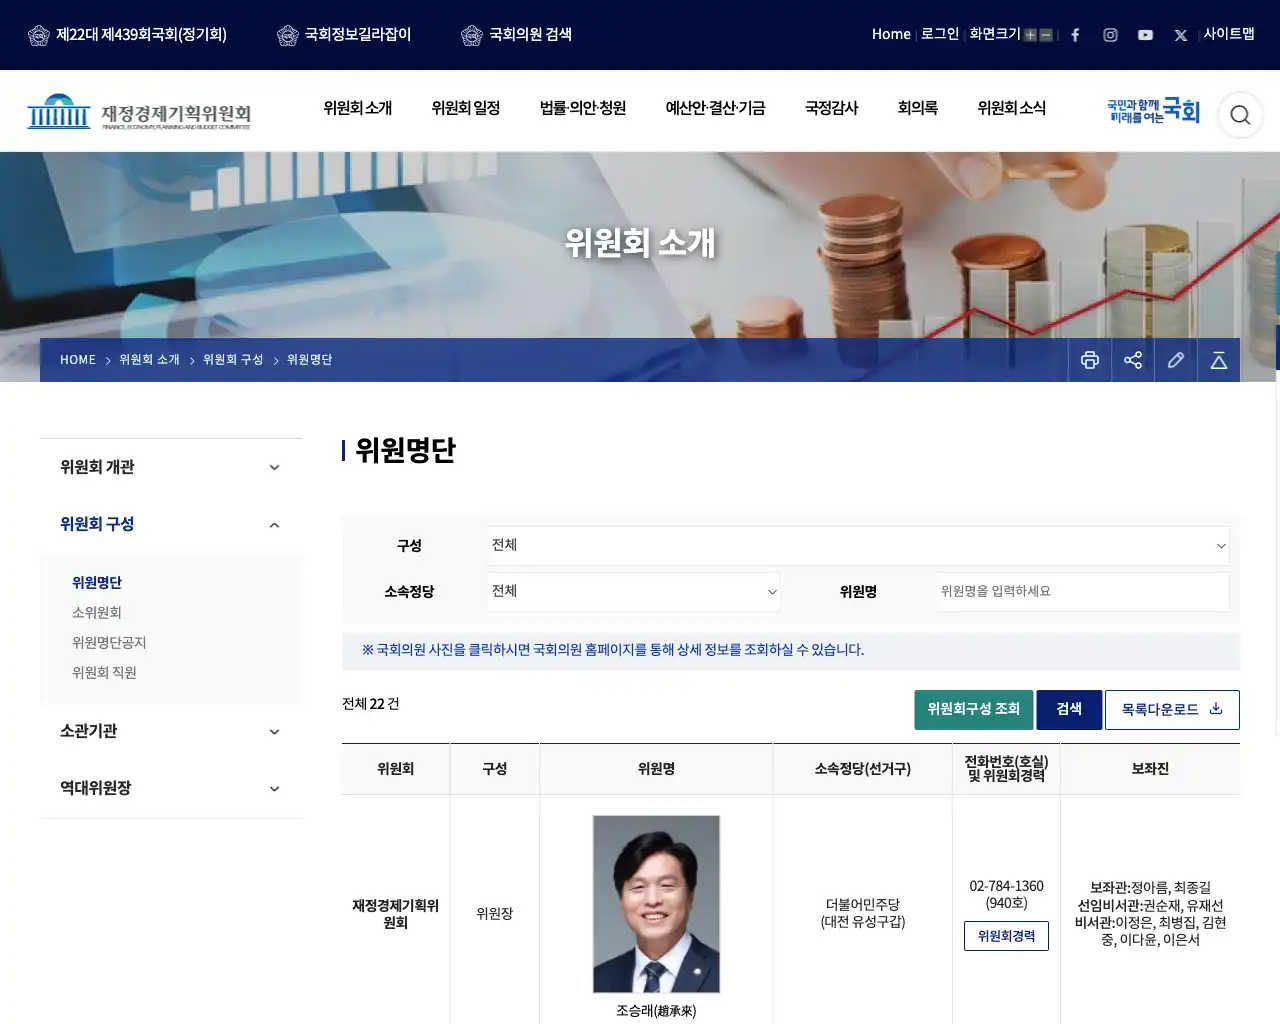Click the 위원회구성 조회 button
1280x1024 pixels.
[974, 710]
